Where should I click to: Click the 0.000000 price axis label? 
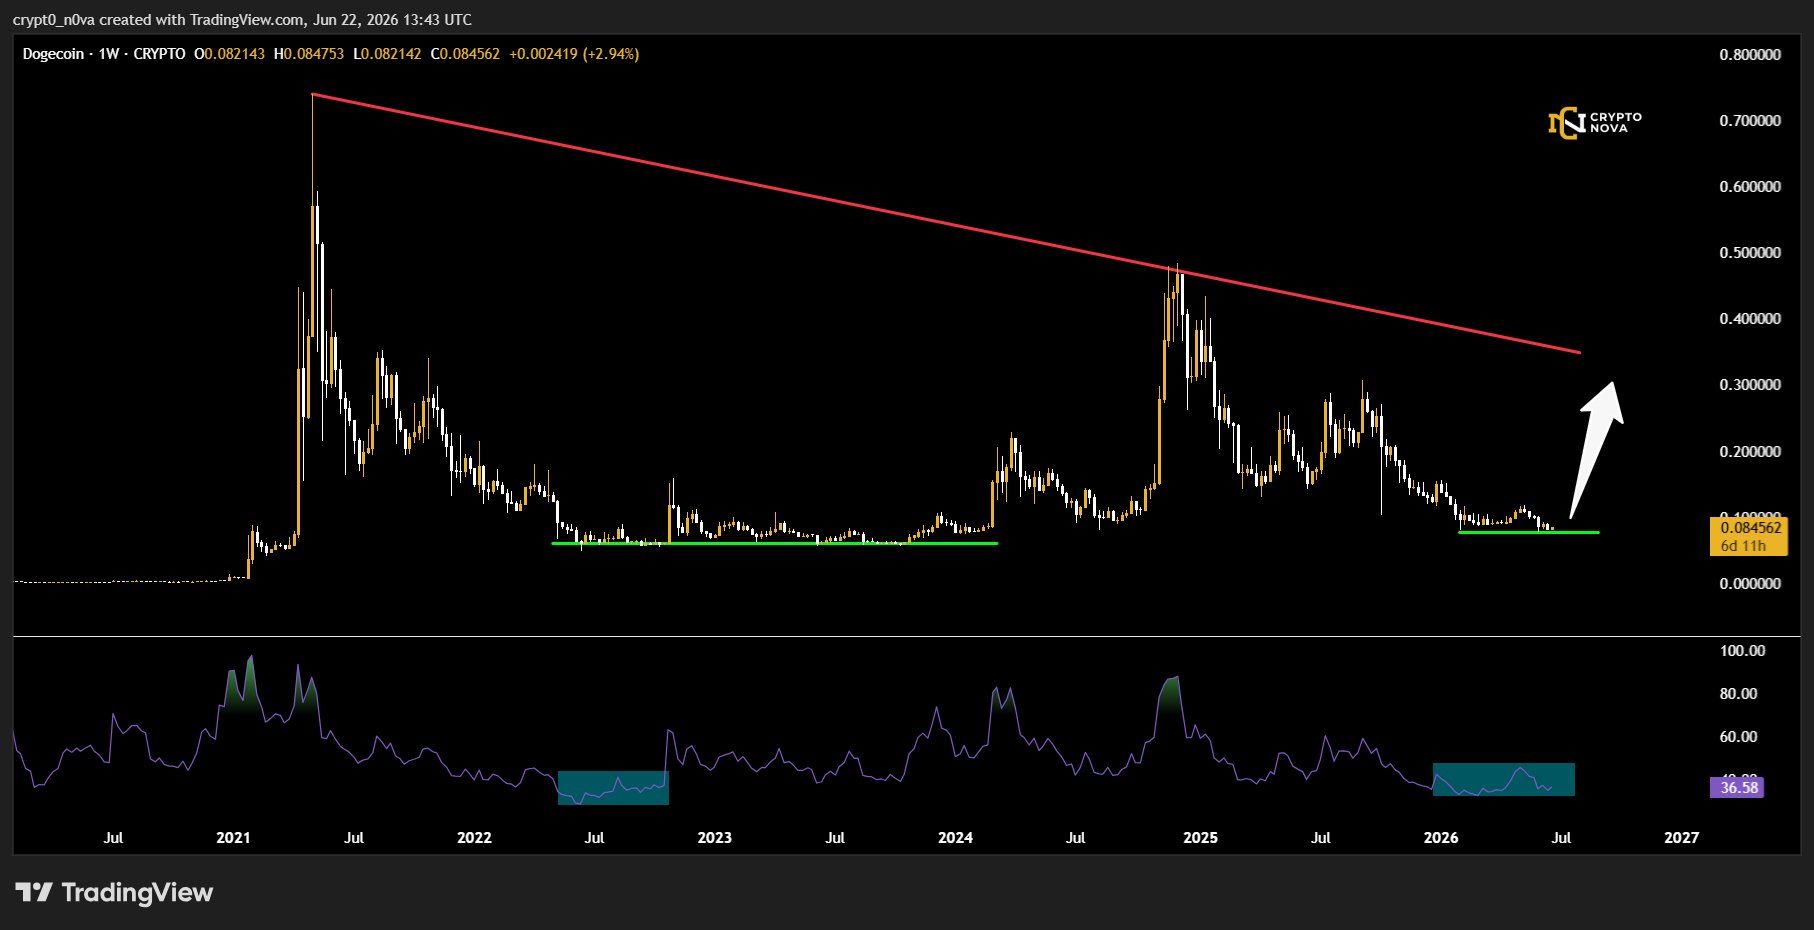1750,584
